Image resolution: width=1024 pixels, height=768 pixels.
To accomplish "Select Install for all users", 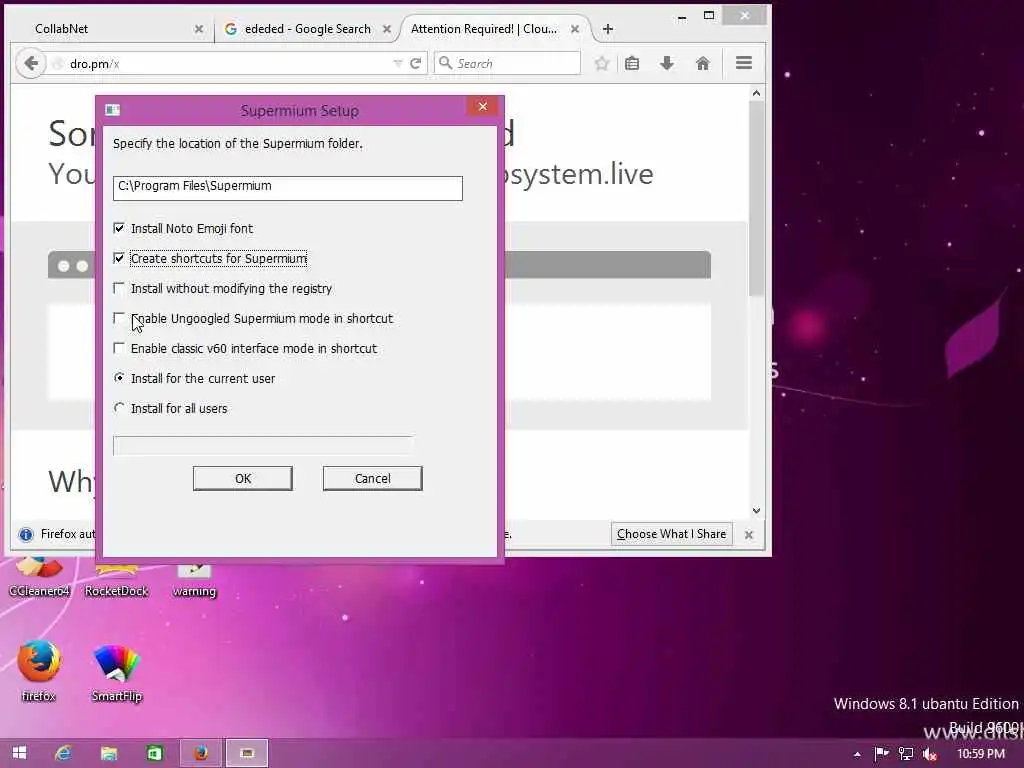I will click(119, 408).
